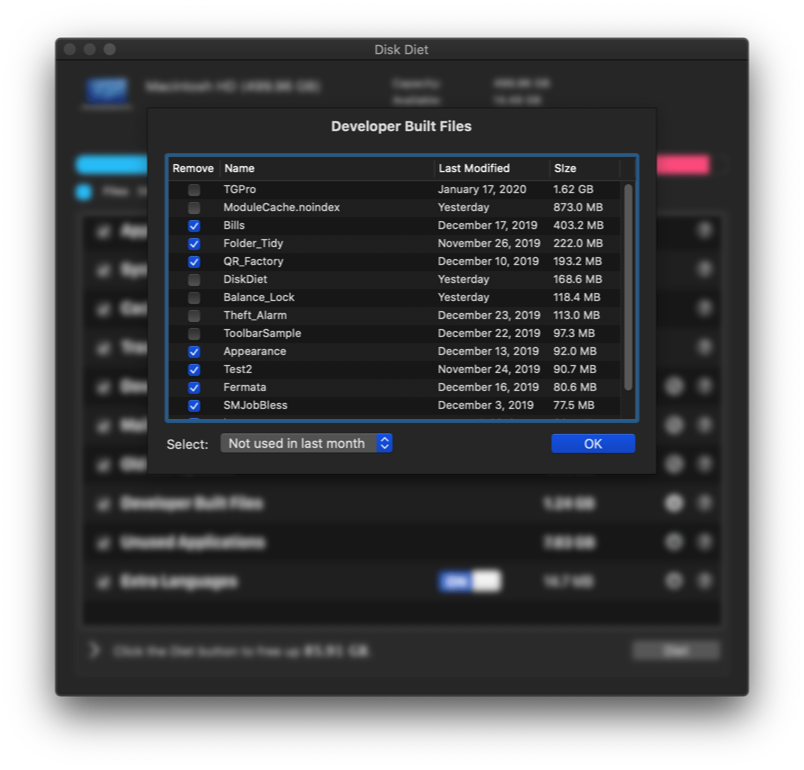Select the QR_Factory file name
This screenshot has height=770, width=804.
coord(253,261)
